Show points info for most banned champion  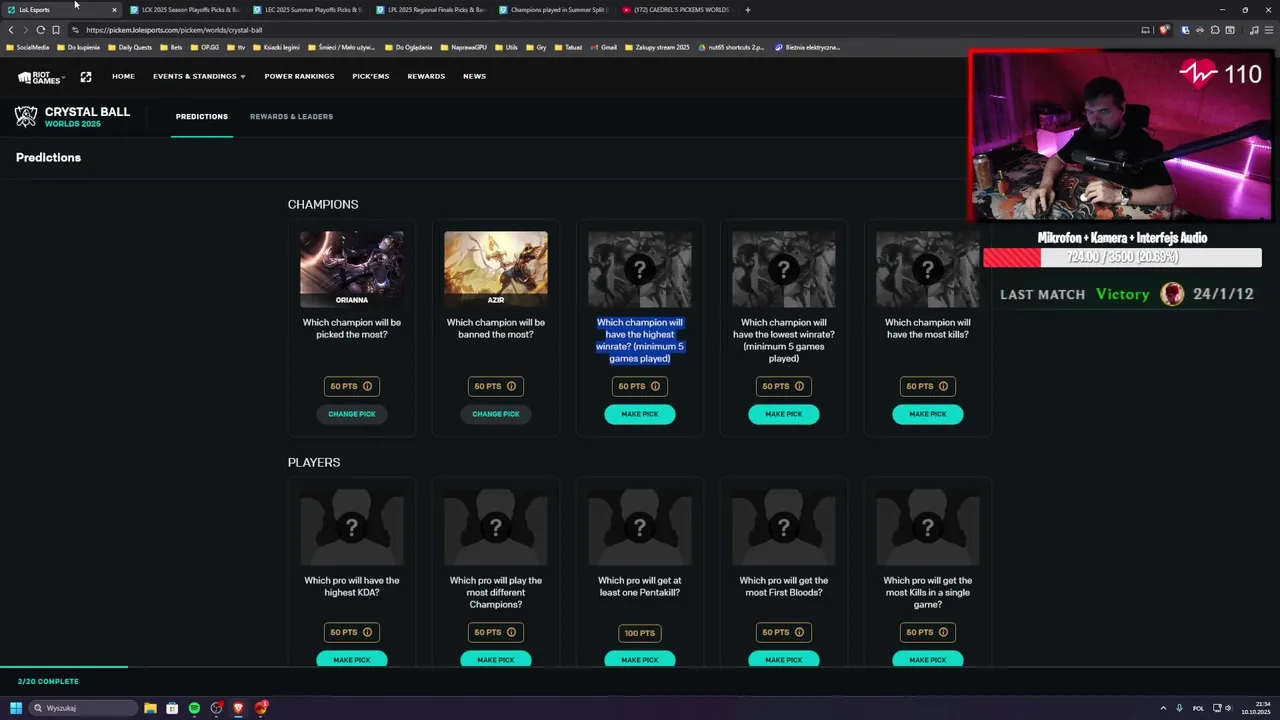pos(511,386)
